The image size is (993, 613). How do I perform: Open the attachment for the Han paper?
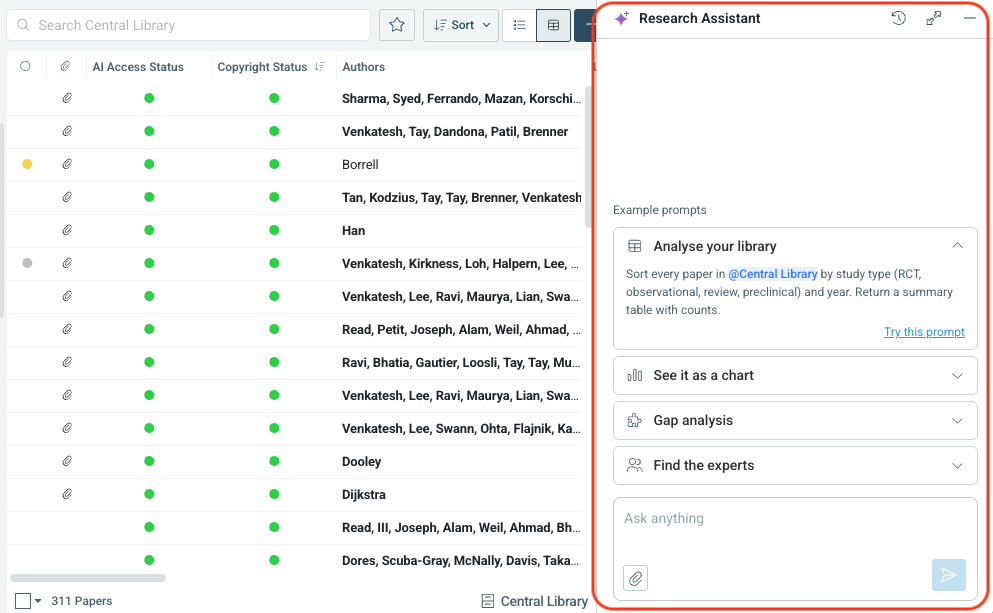tap(66, 230)
